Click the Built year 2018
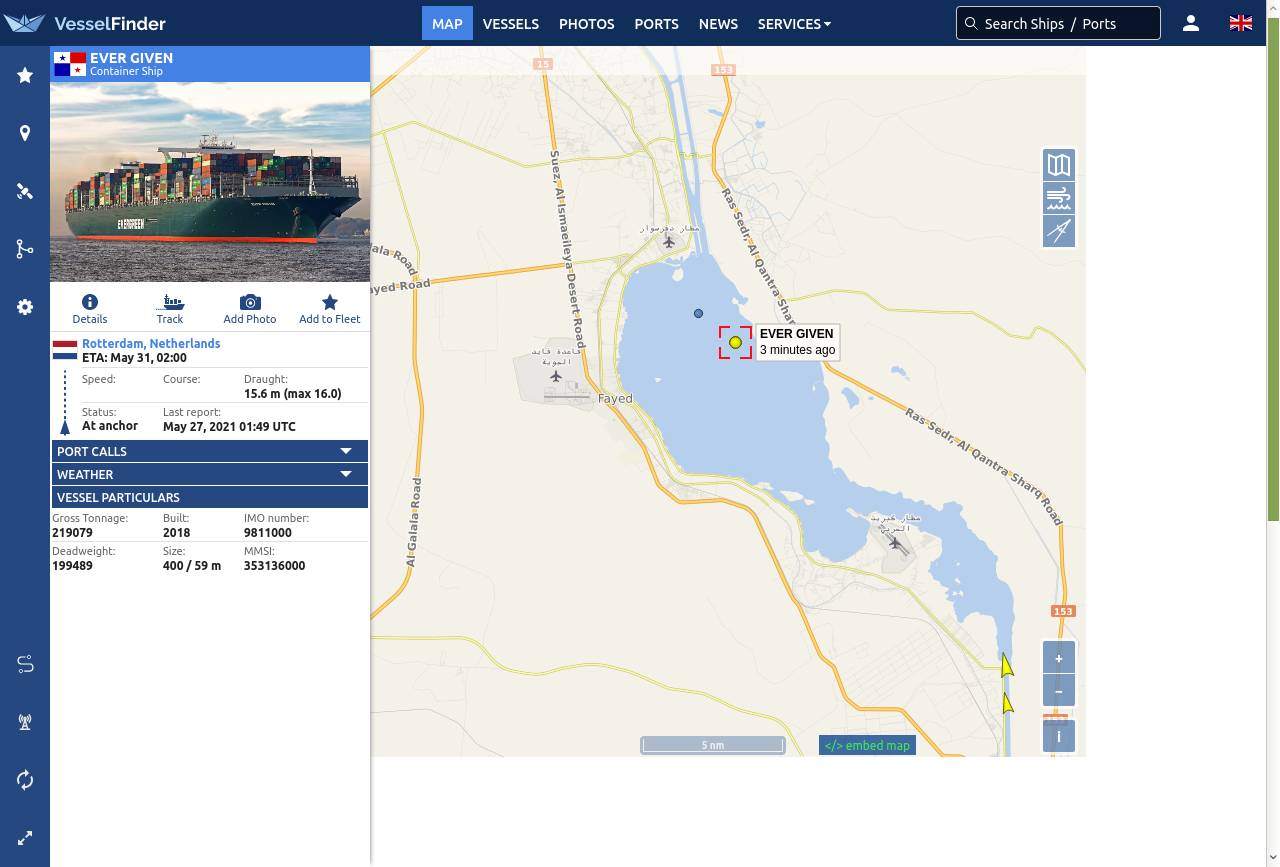Image resolution: width=1280 pixels, height=867 pixels. pos(176,533)
